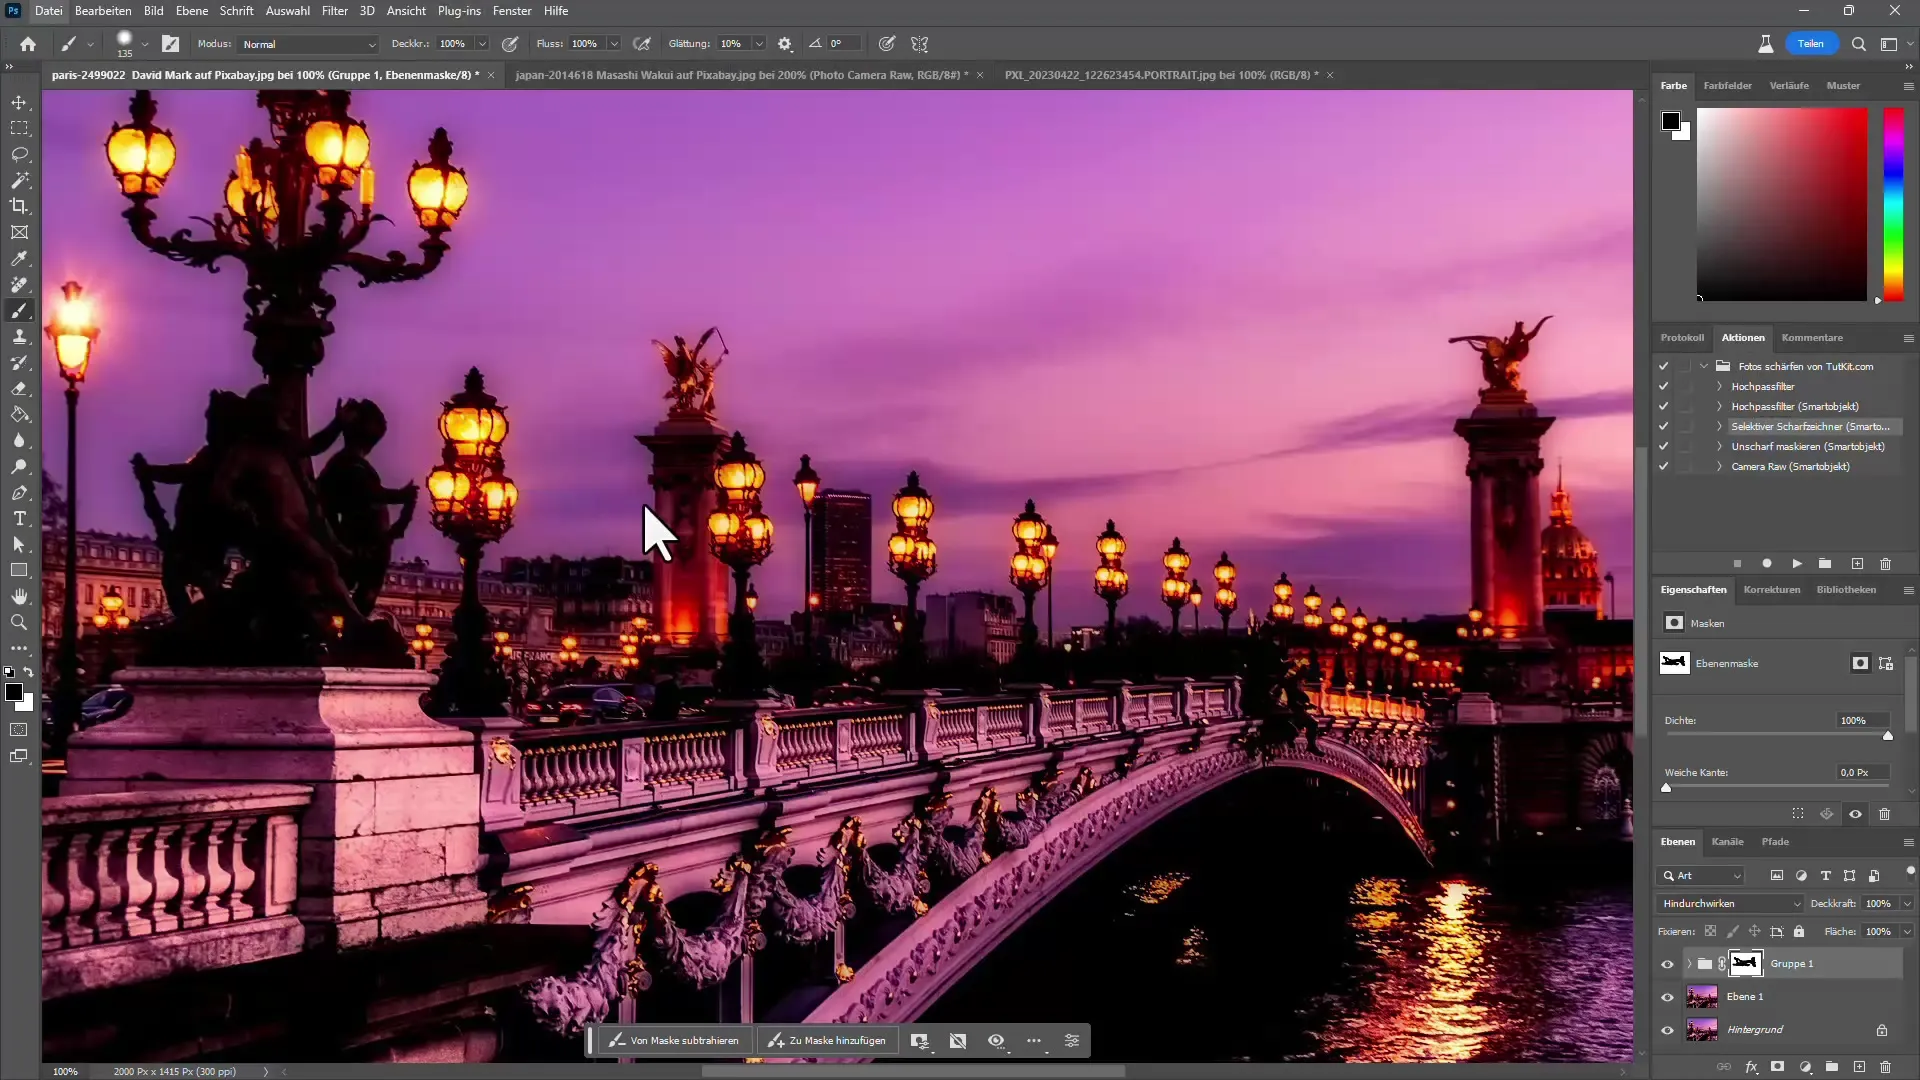Select the Move tool

19,103
